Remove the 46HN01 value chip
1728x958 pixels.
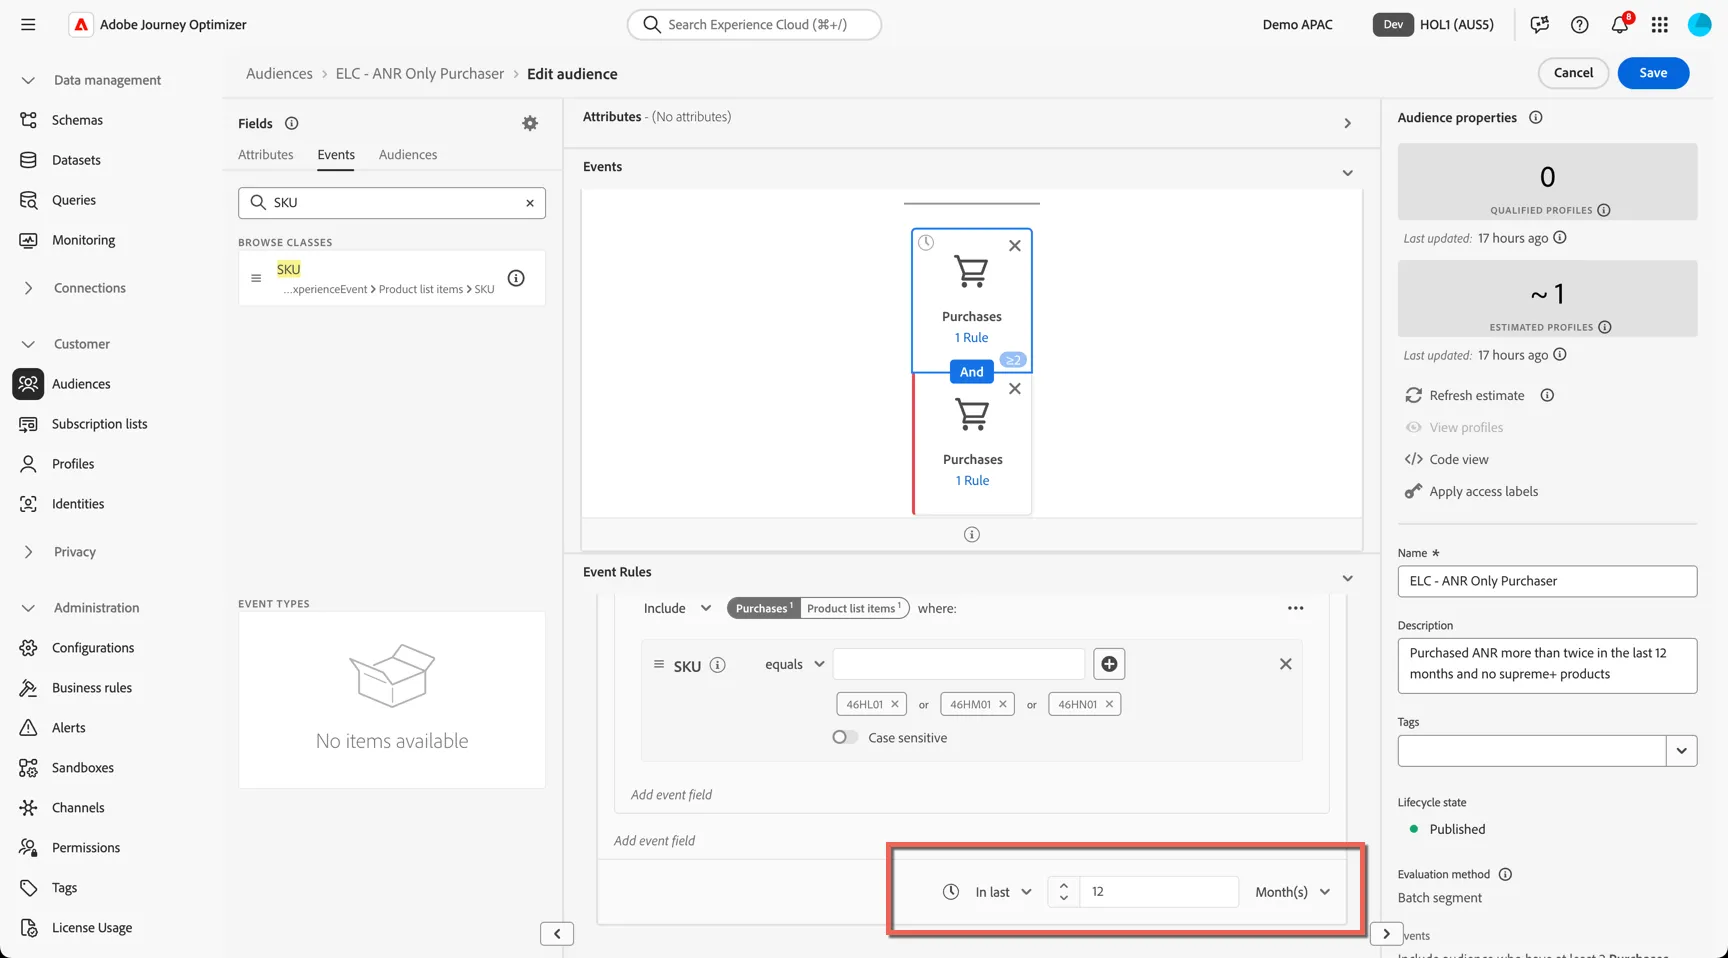[x=1109, y=704]
